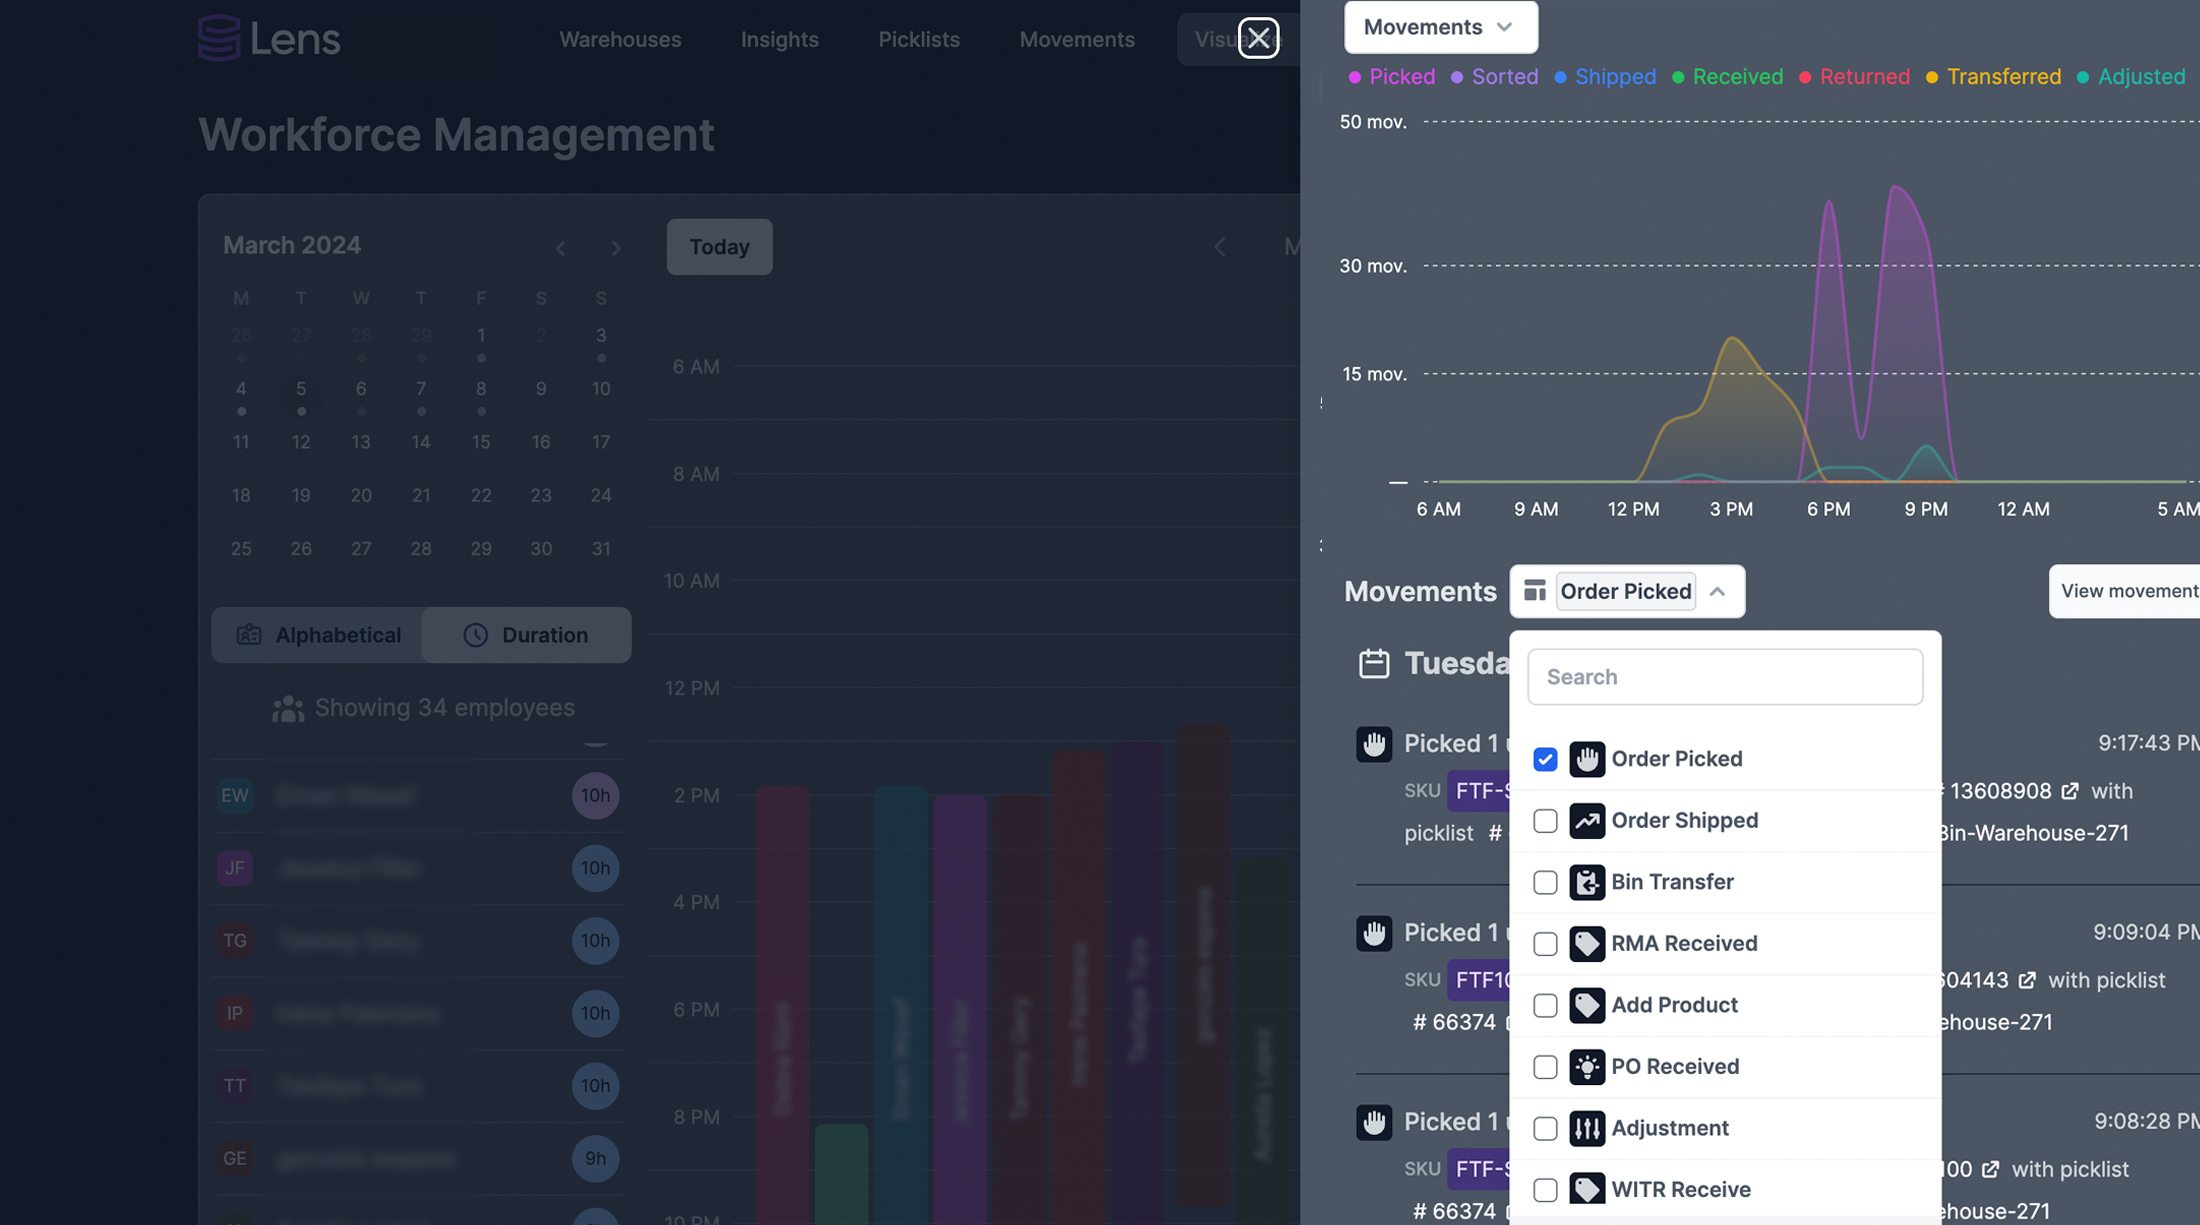The width and height of the screenshot is (2200, 1225).
Task: Click the Adjustment sliders icon
Action: (1587, 1128)
